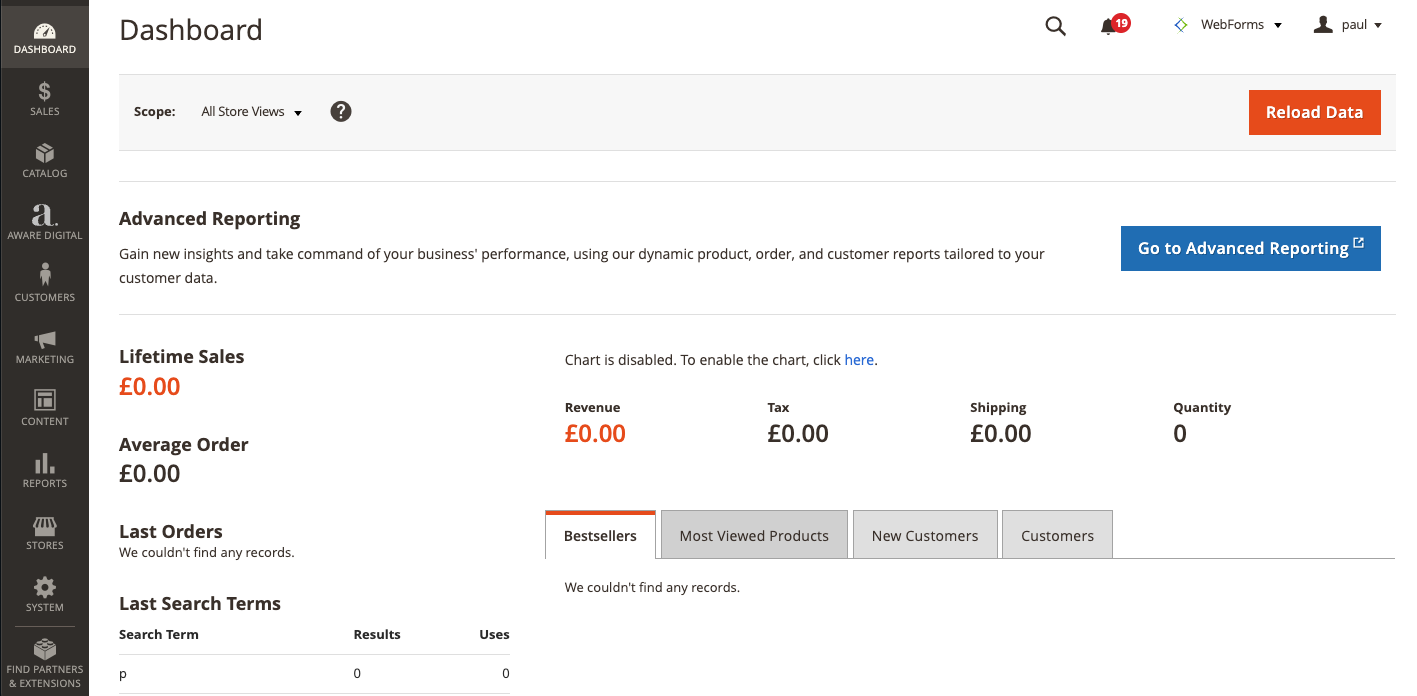Open the Stores sidebar section
The height and width of the screenshot is (696, 1417).
coord(44,533)
